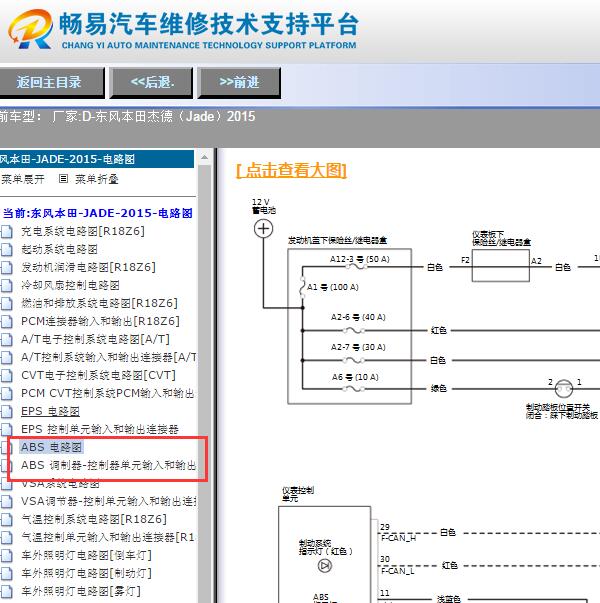
Task: Click the 12V battery plus symbol in diagram
Action: (263, 229)
